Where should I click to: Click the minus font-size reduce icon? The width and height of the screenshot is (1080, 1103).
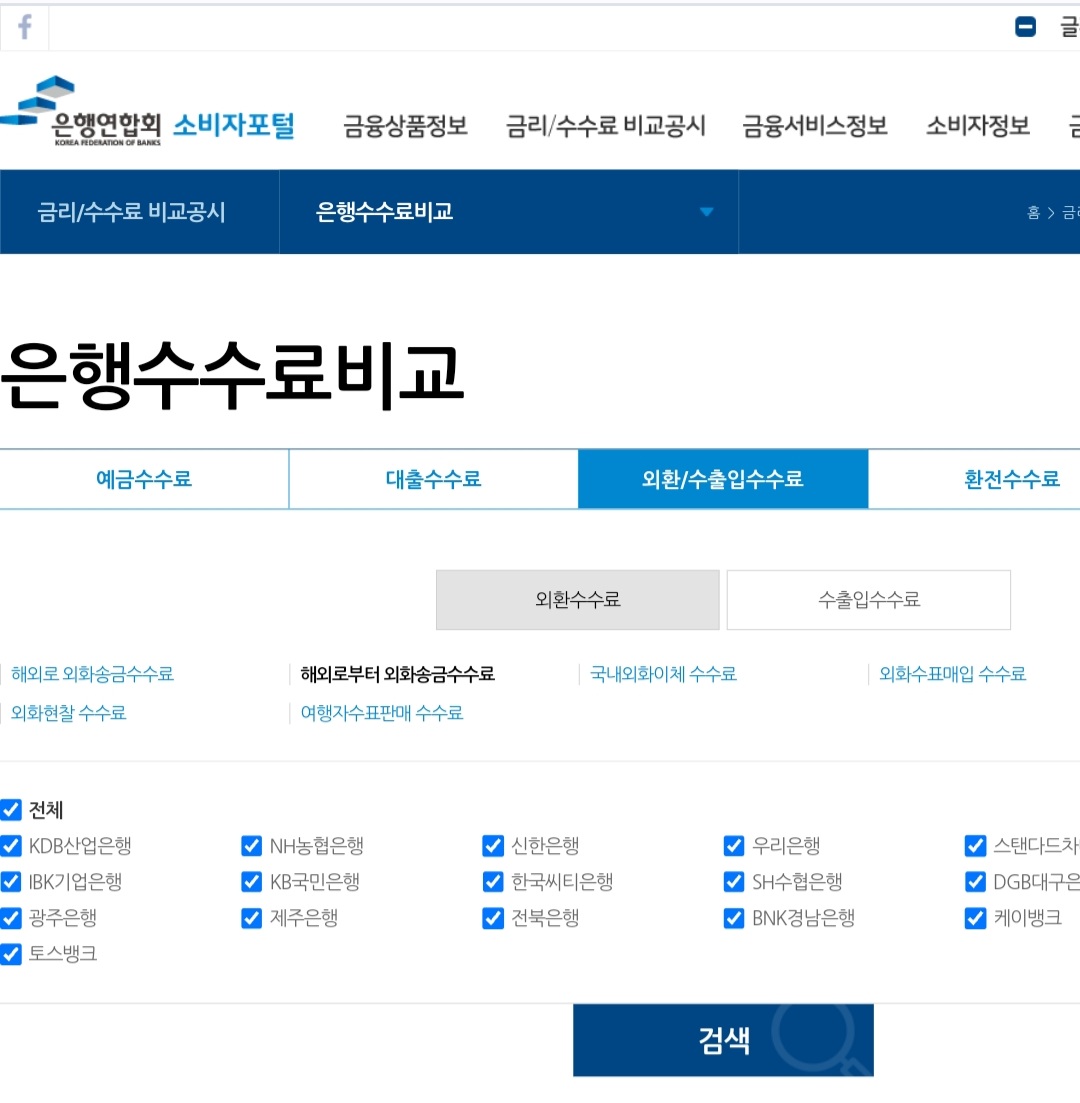(x=1025, y=27)
